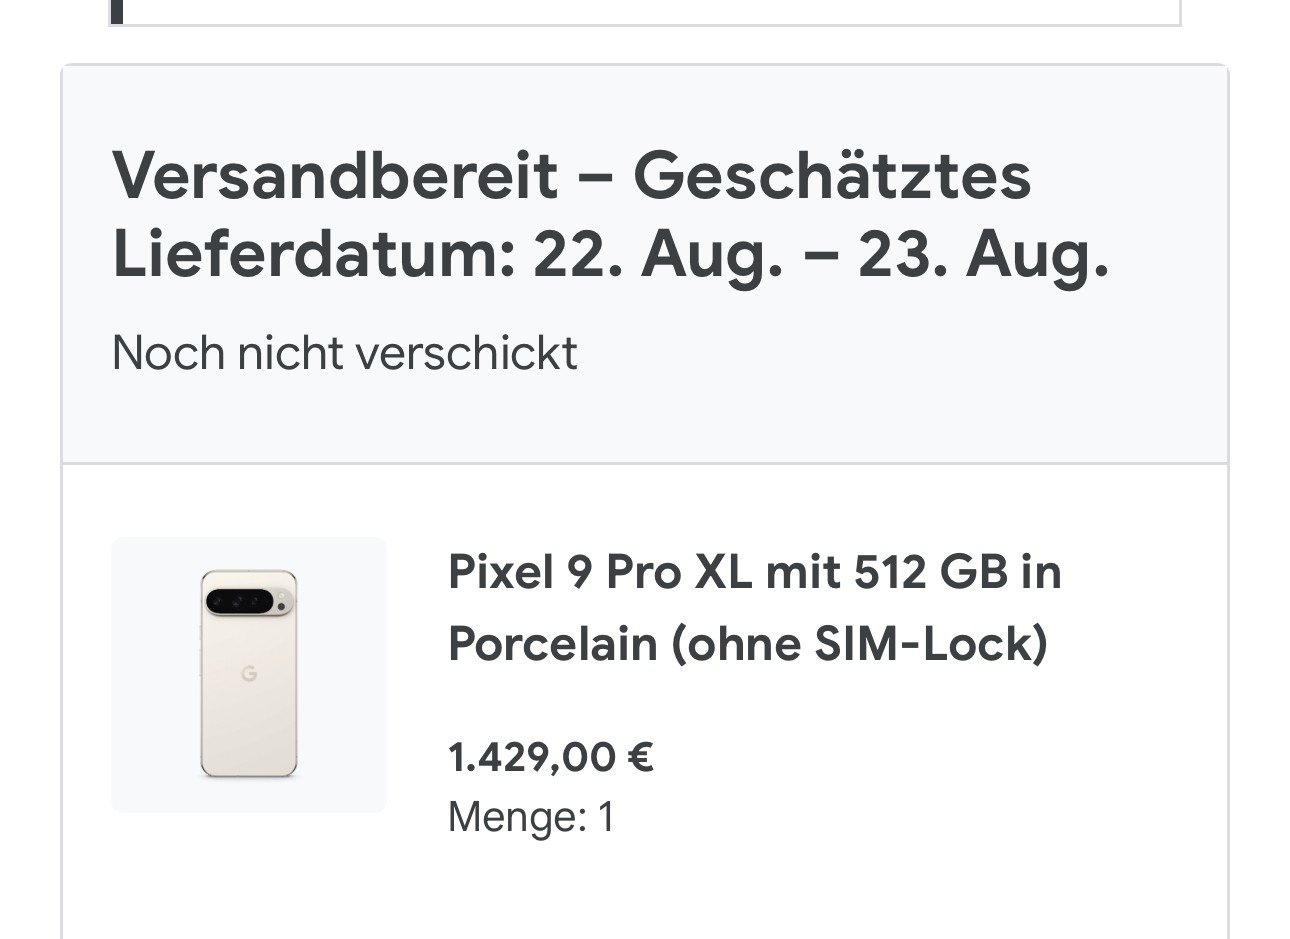This screenshot has width=1290, height=939.
Task: Click the "23. Aug." delivery date
Action: click(983, 255)
